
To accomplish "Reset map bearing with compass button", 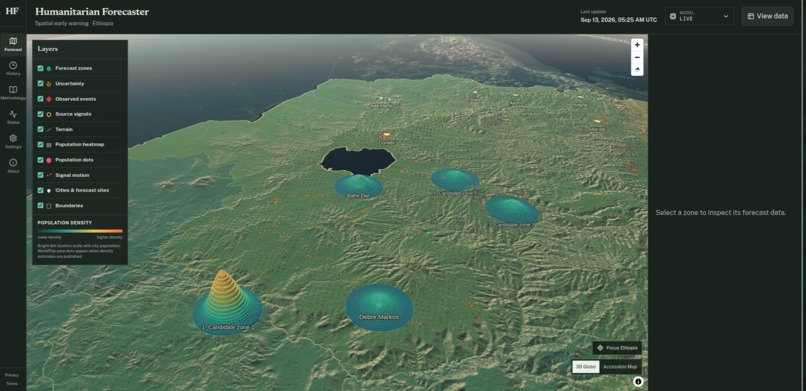I will pyautogui.click(x=637, y=69).
